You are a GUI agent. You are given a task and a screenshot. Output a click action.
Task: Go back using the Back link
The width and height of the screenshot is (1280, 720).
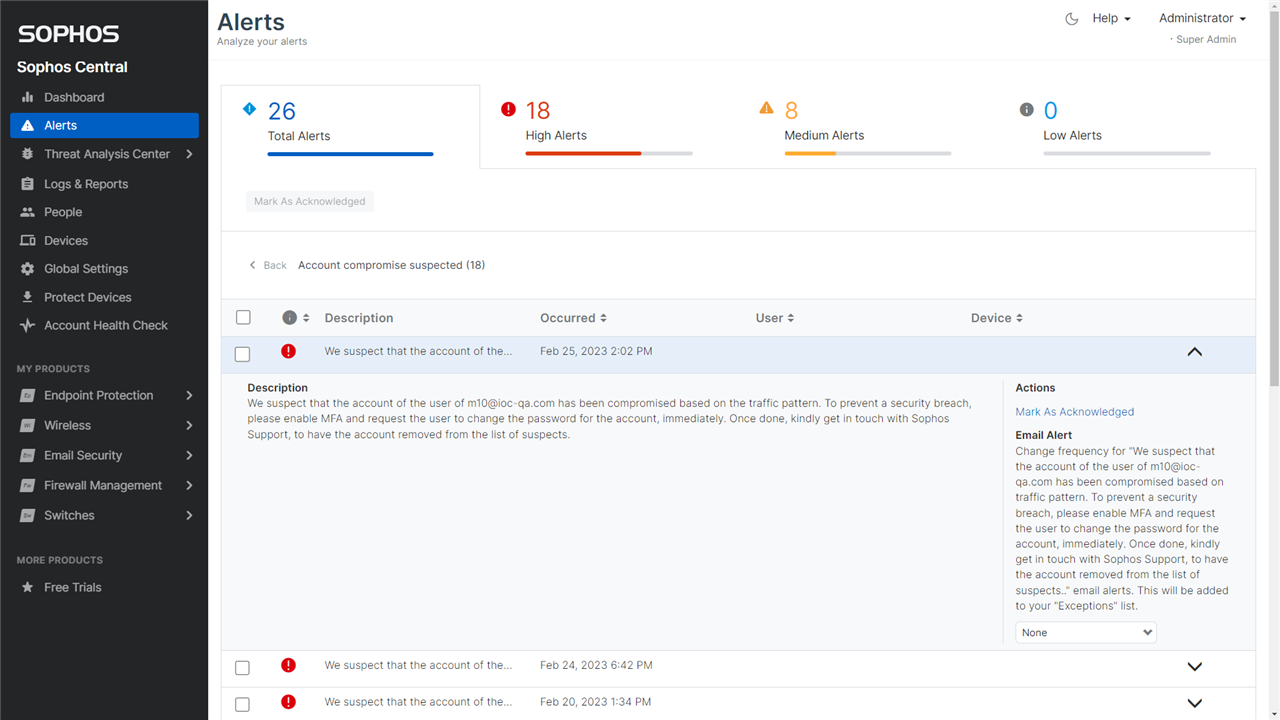267,265
